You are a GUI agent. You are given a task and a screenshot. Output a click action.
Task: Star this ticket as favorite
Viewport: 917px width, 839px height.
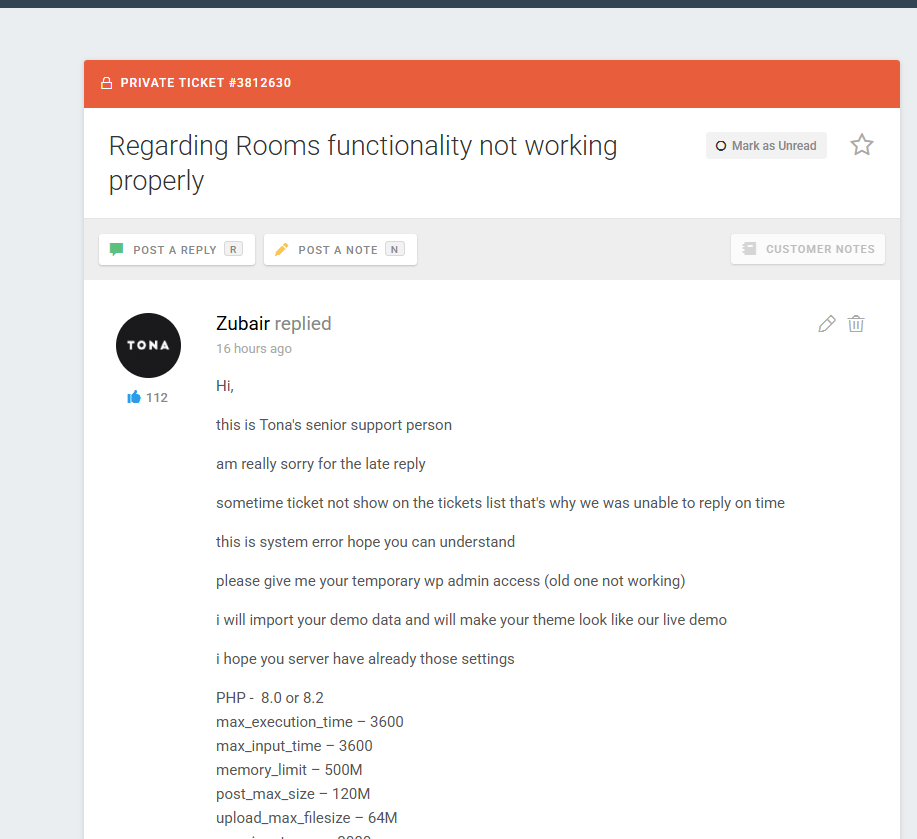click(861, 145)
